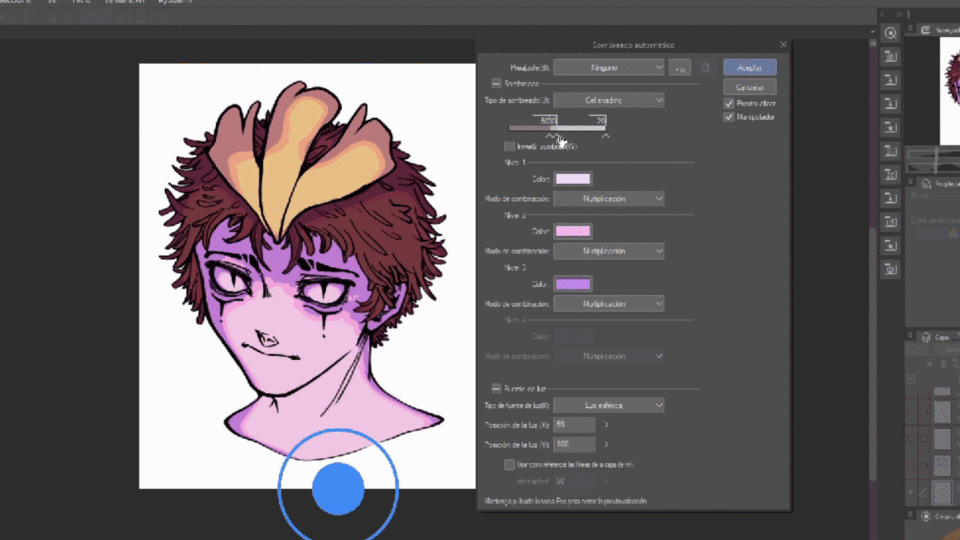The width and height of the screenshot is (960, 540).
Task: Pick the Nivel 3 purple color swatch
Action: tap(573, 284)
